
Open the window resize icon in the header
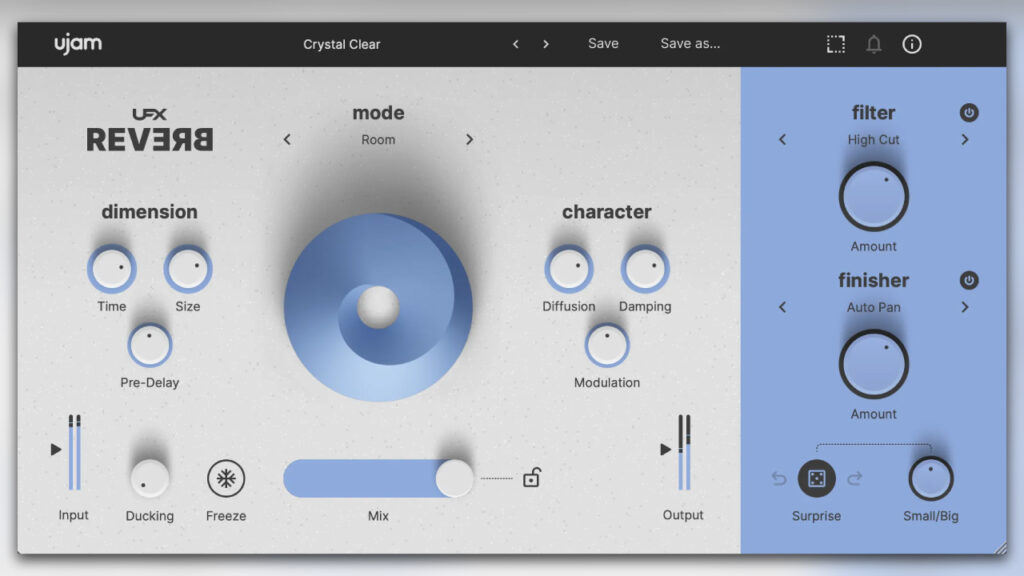835,43
